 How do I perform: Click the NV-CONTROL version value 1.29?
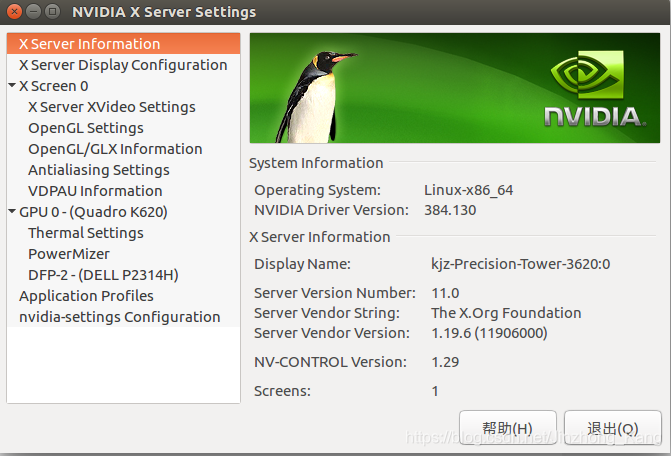point(445,362)
